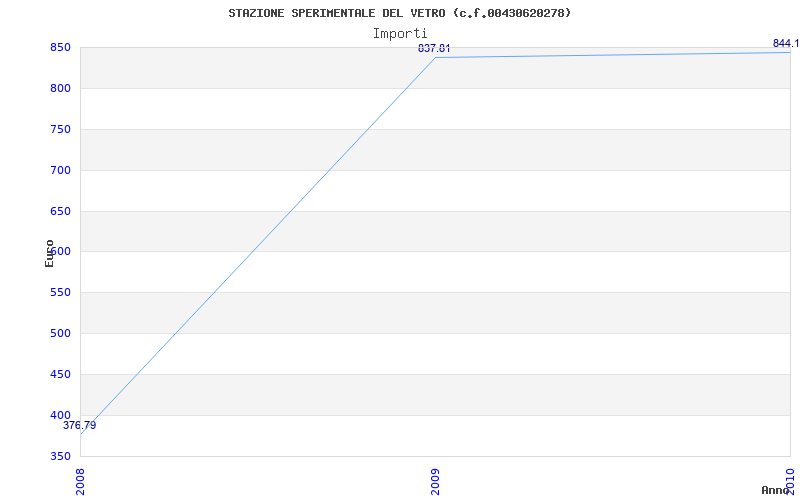The image size is (800, 500).
Task: Select the Importi subtitle text
Action: point(400,34)
